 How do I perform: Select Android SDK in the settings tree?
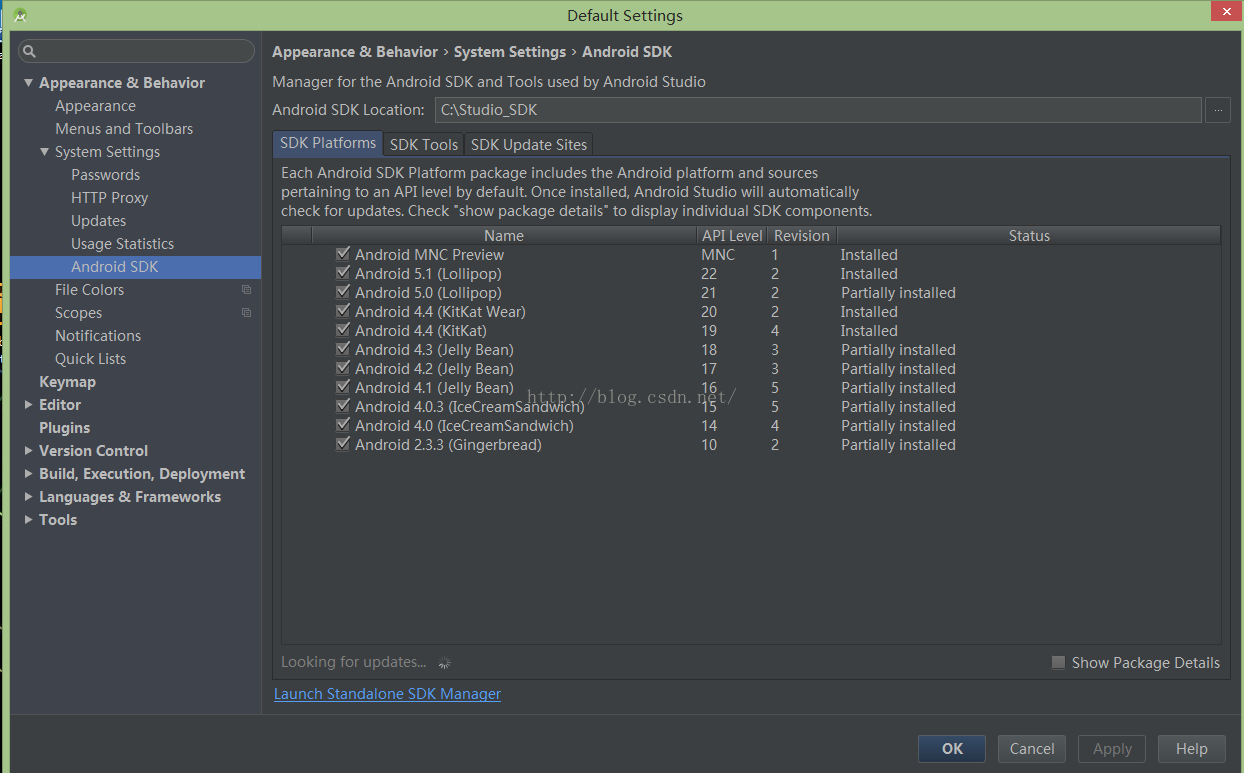point(115,267)
